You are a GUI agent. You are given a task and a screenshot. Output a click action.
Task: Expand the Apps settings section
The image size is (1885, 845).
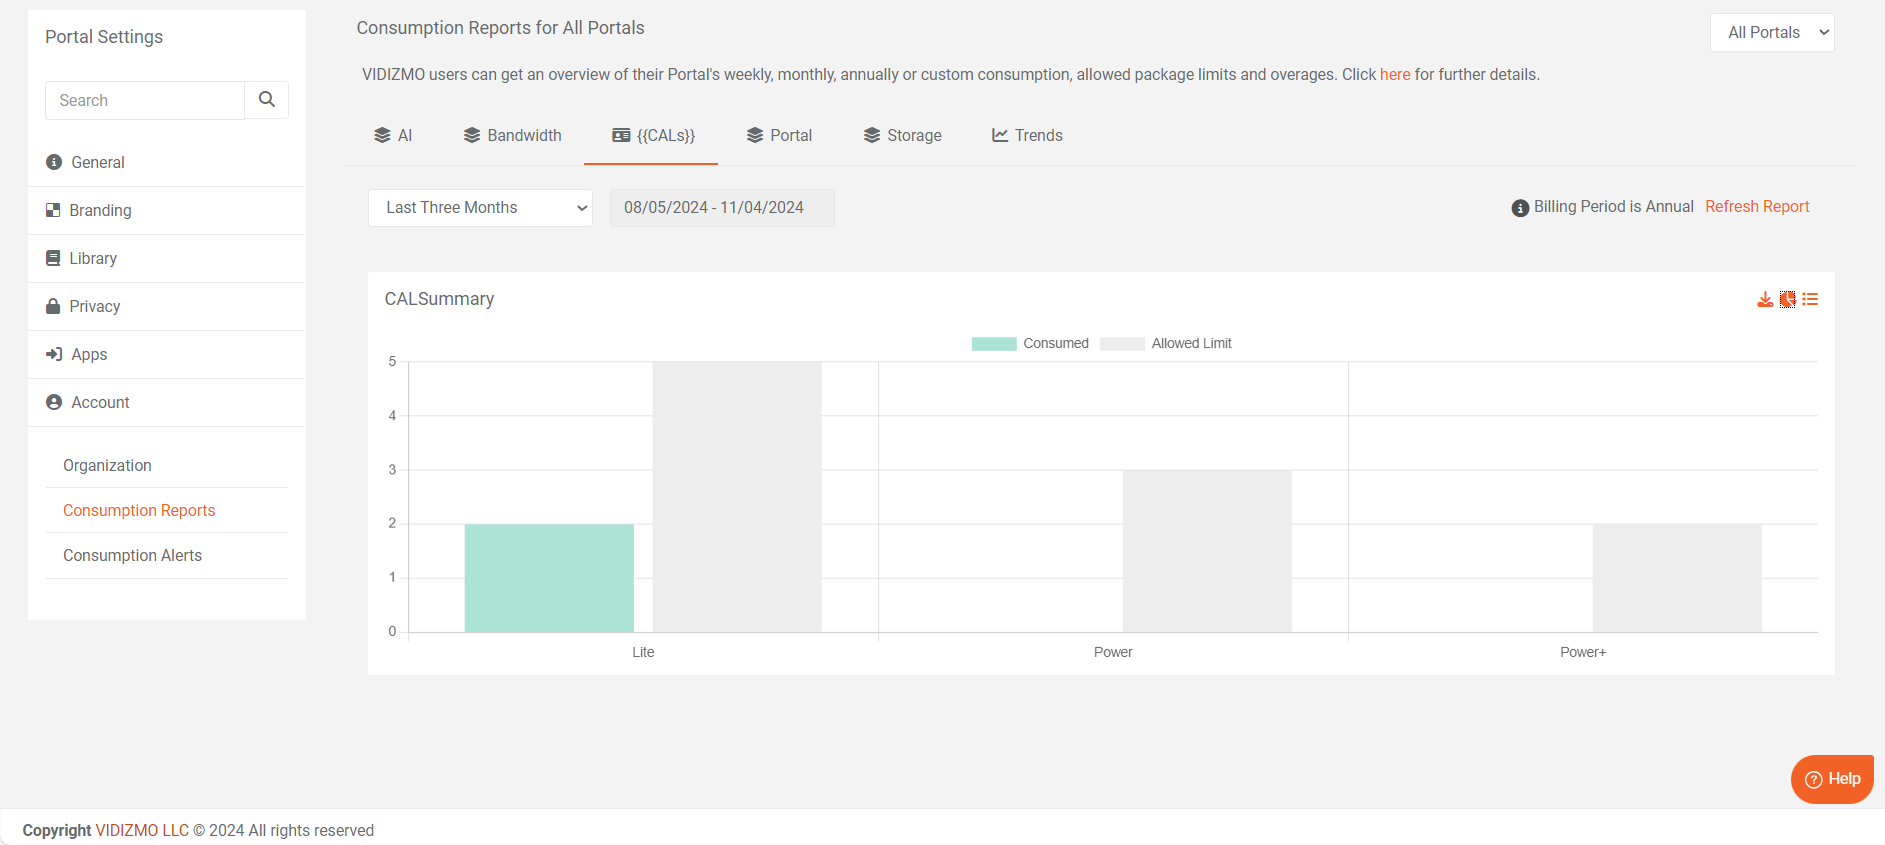point(89,354)
